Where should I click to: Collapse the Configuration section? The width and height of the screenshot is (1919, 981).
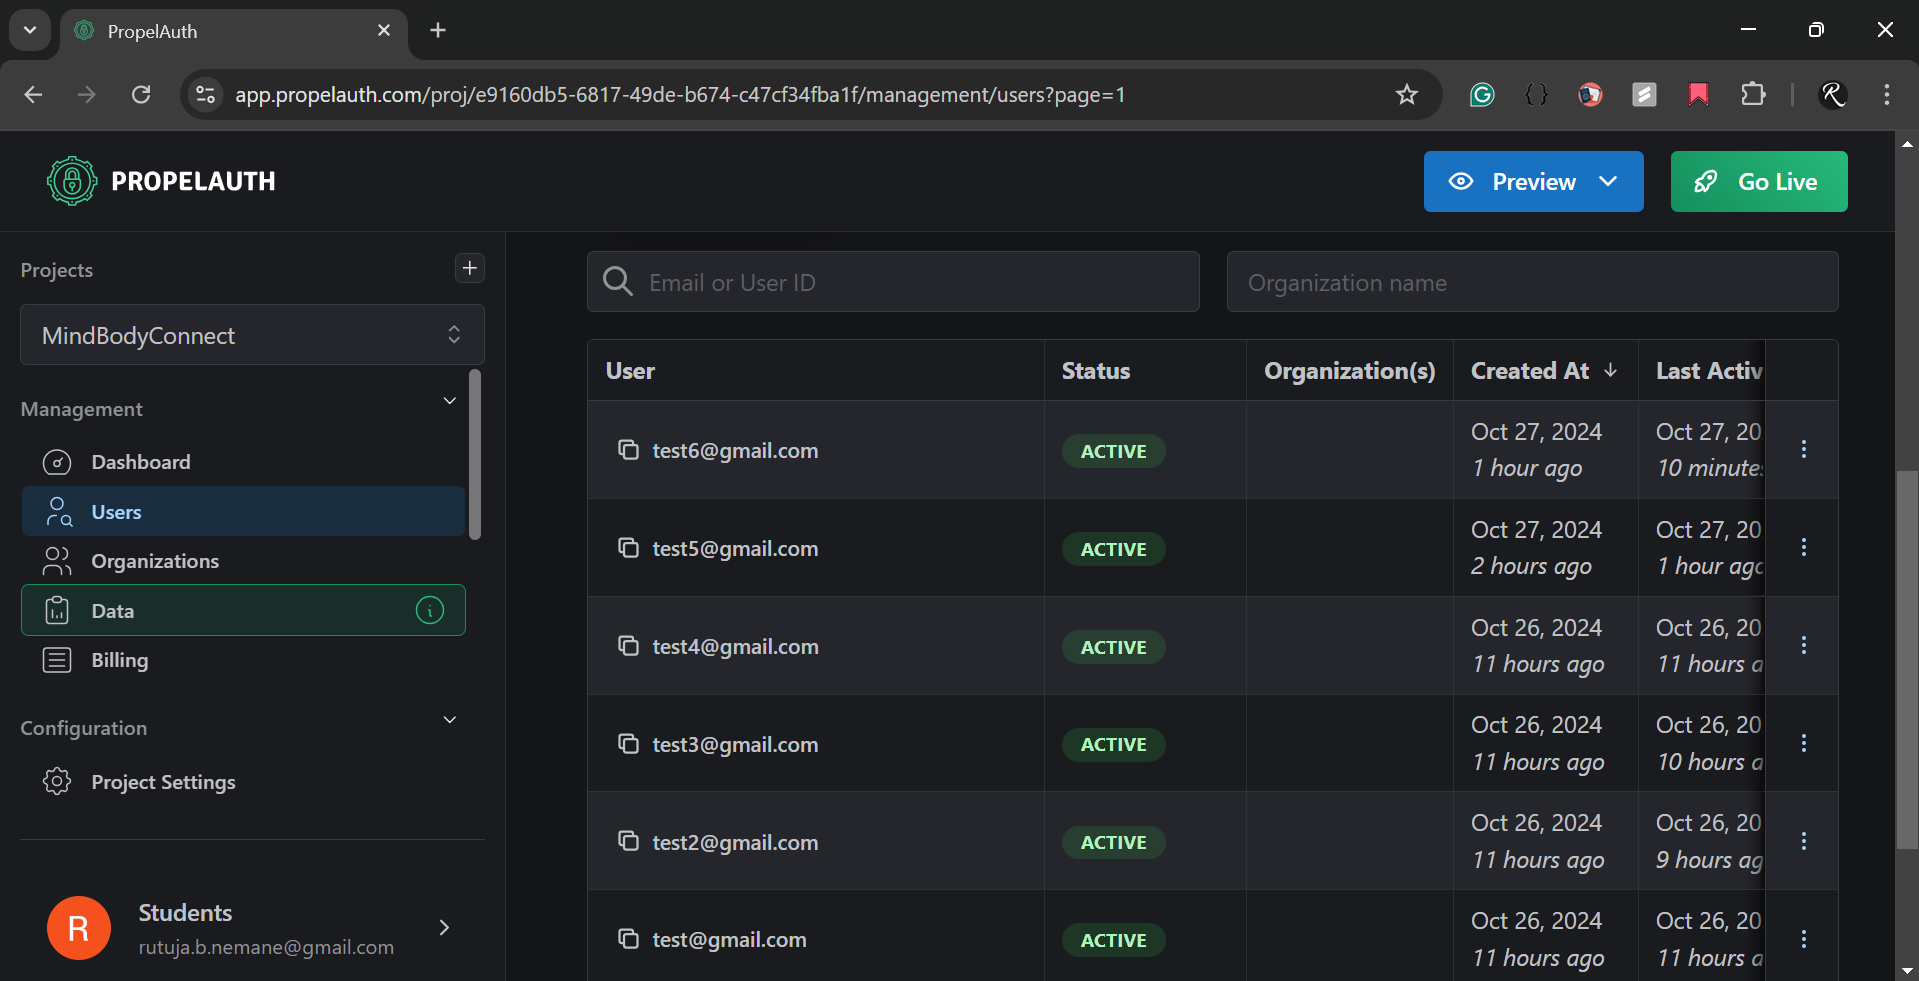(450, 720)
